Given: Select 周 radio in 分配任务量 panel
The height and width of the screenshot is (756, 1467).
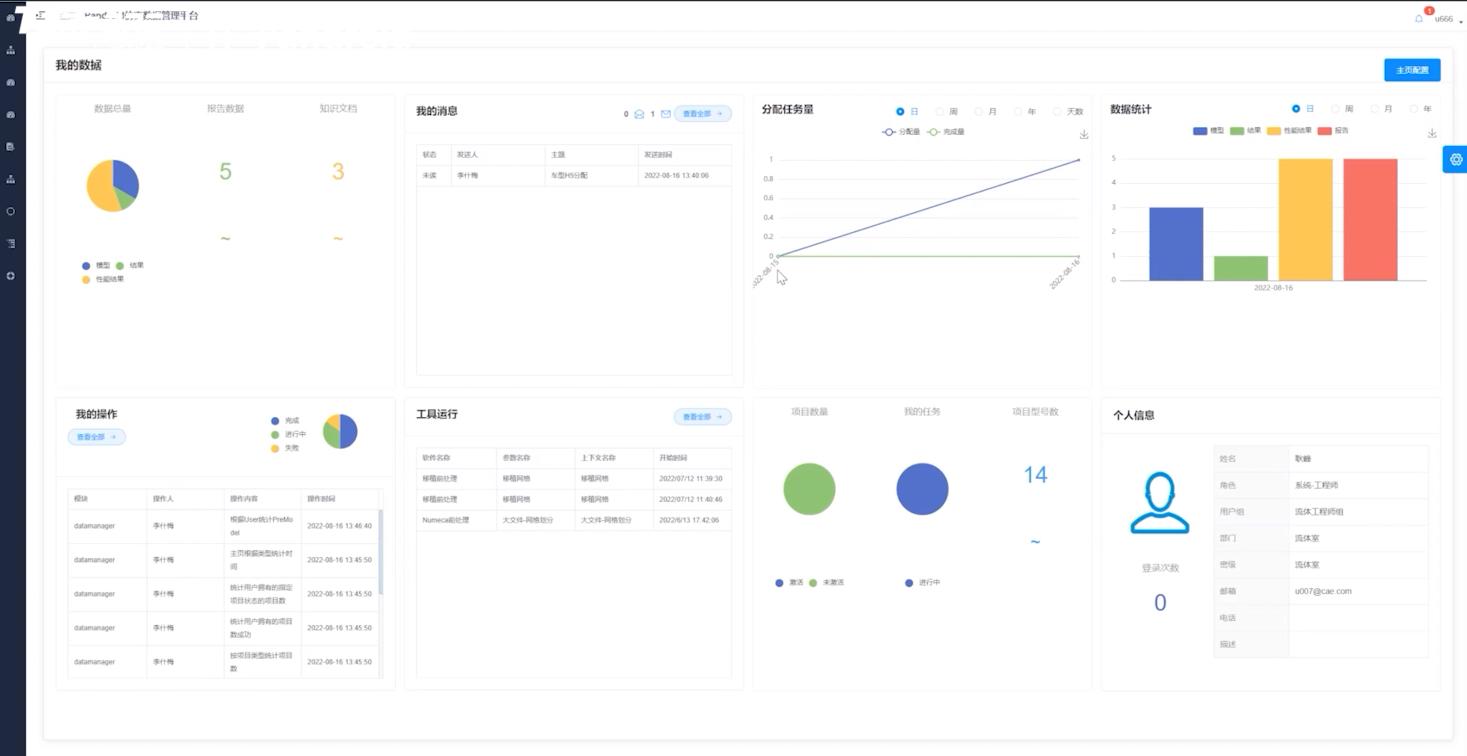Looking at the screenshot, I should pyautogui.click(x=940, y=112).
